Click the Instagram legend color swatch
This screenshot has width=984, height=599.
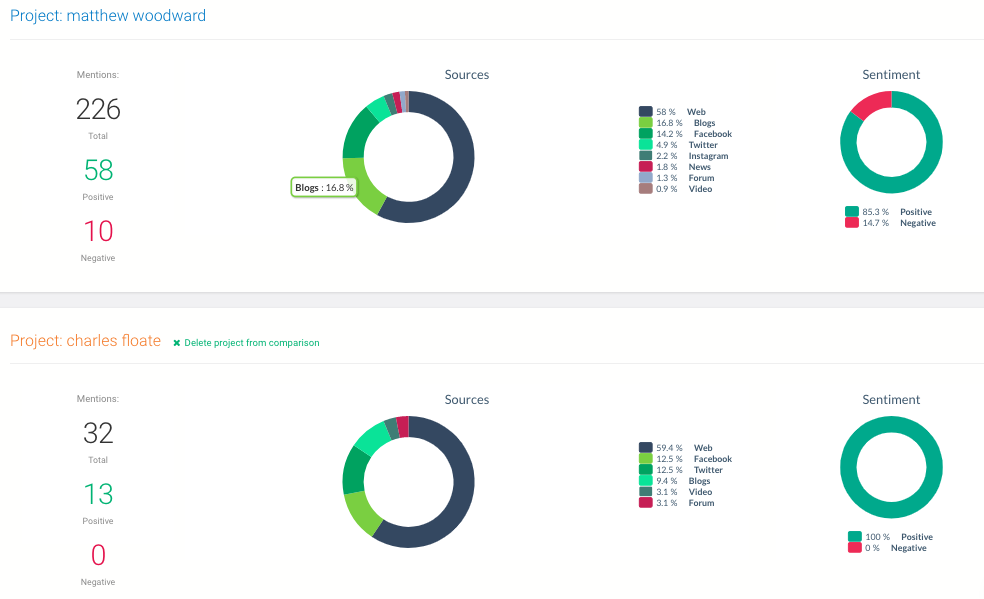646,156
